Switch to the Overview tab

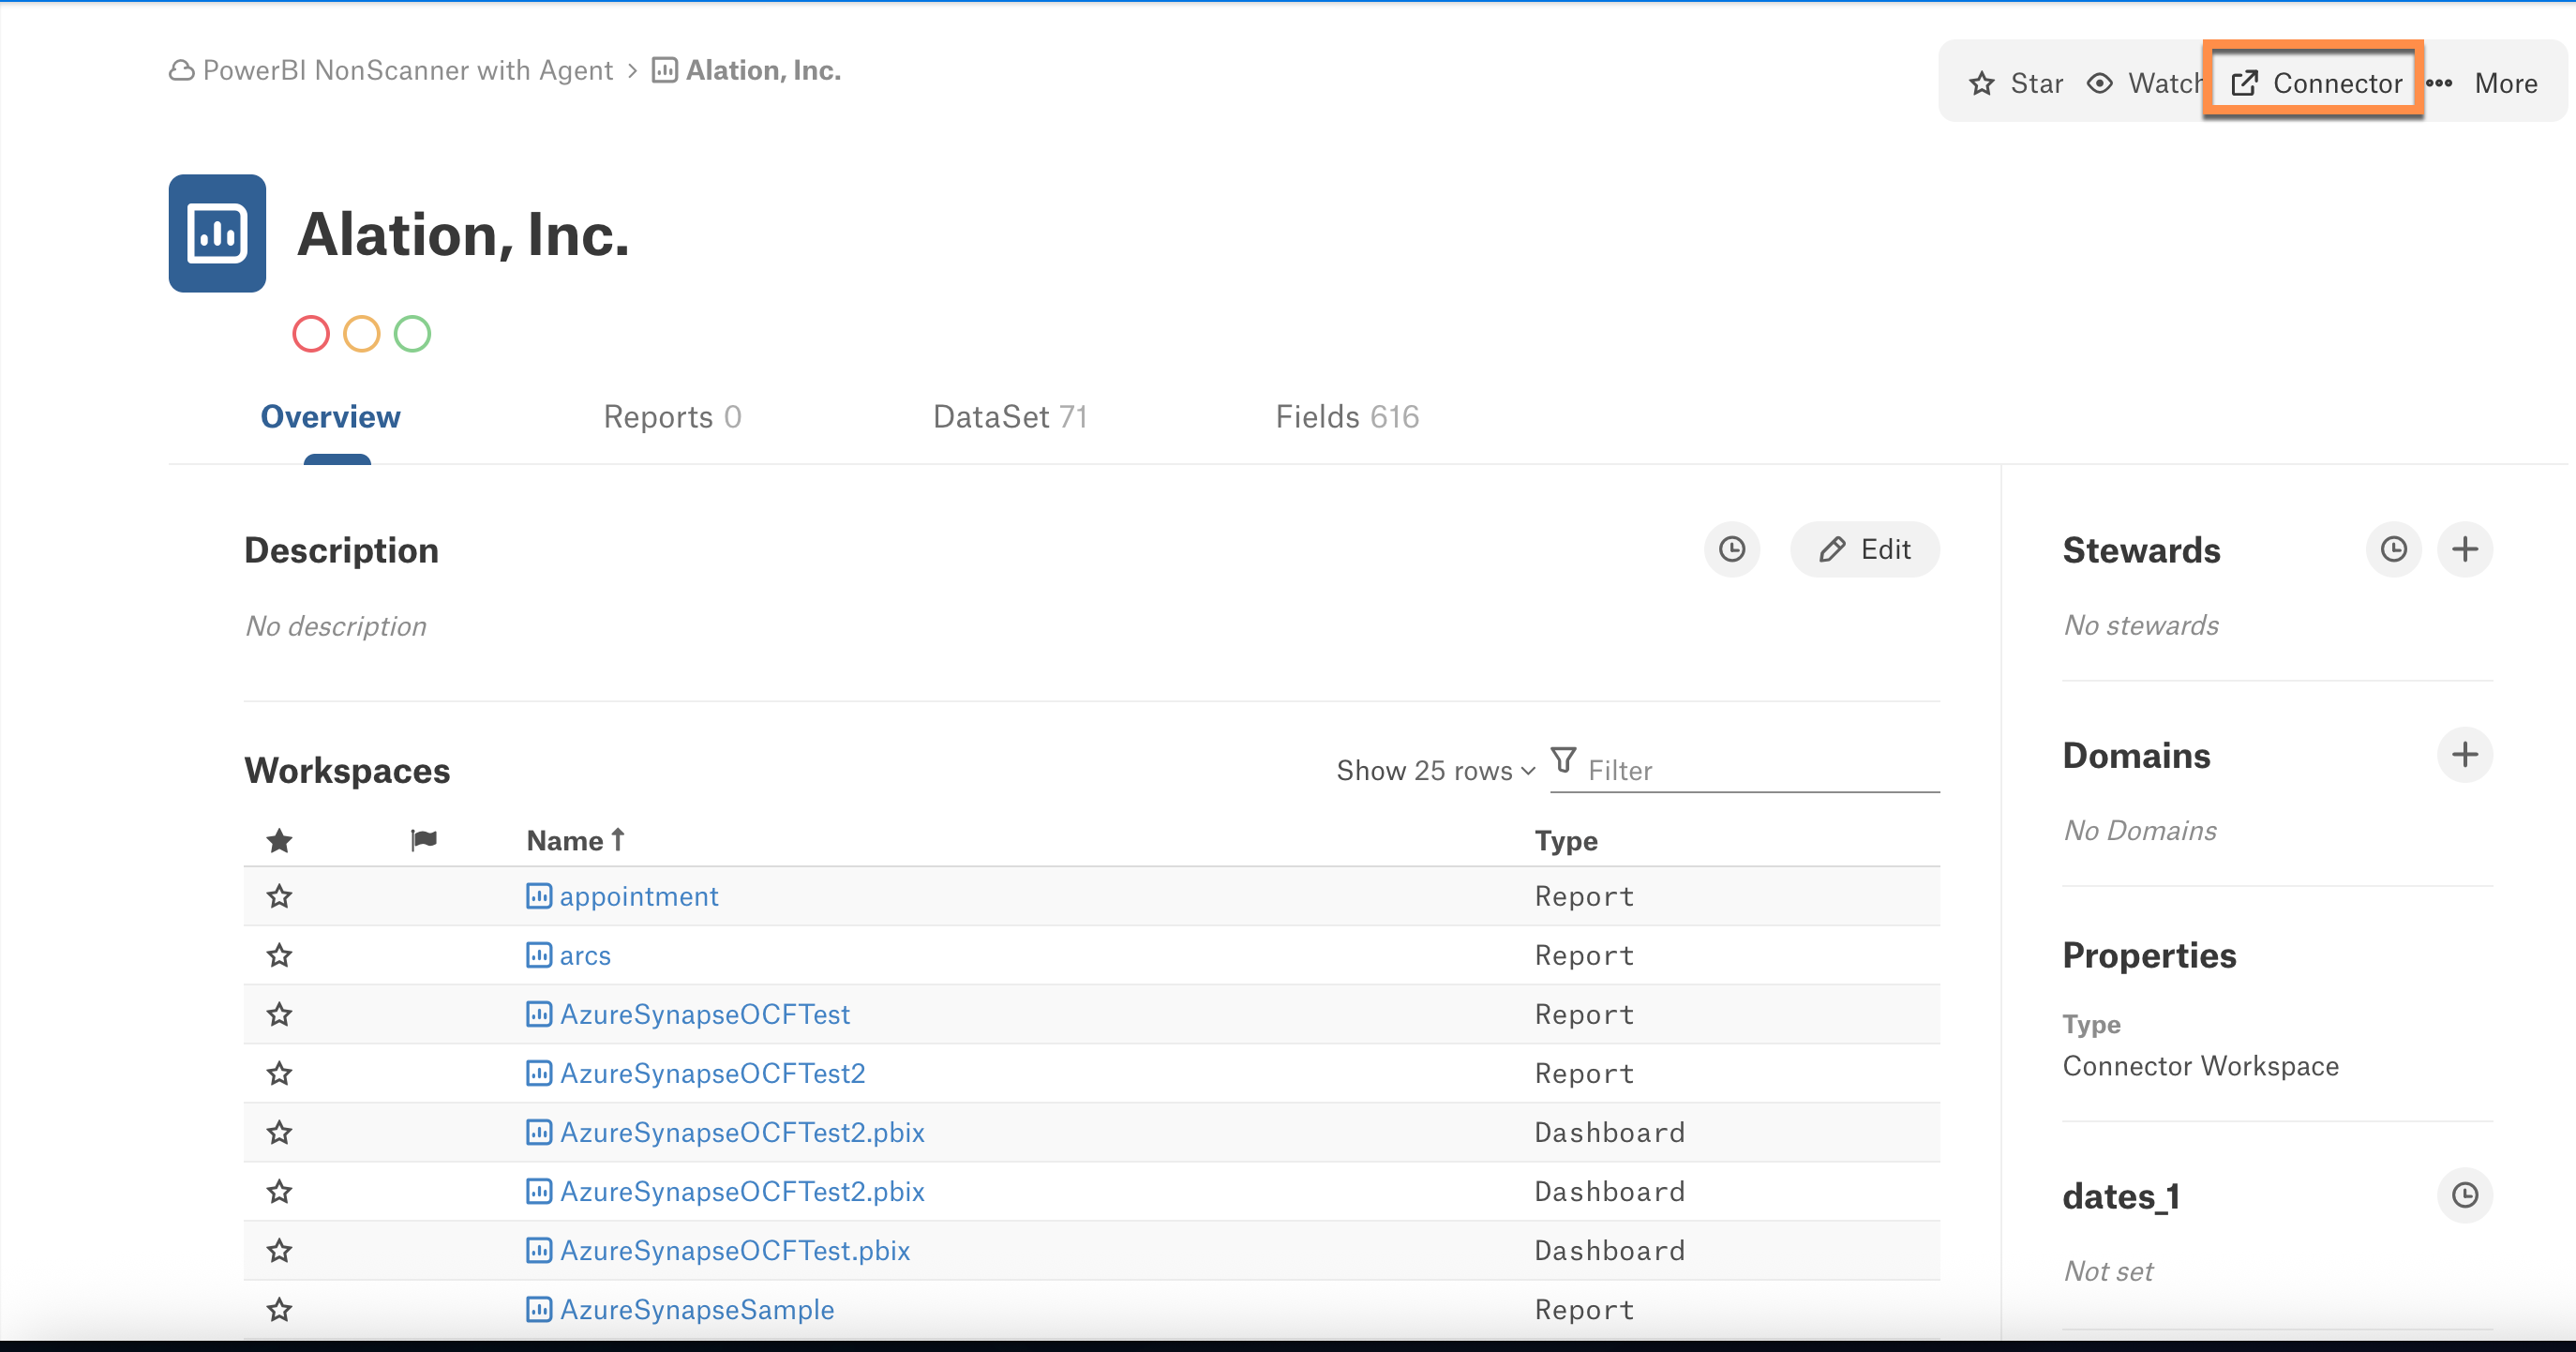click(x=330, y=417)
